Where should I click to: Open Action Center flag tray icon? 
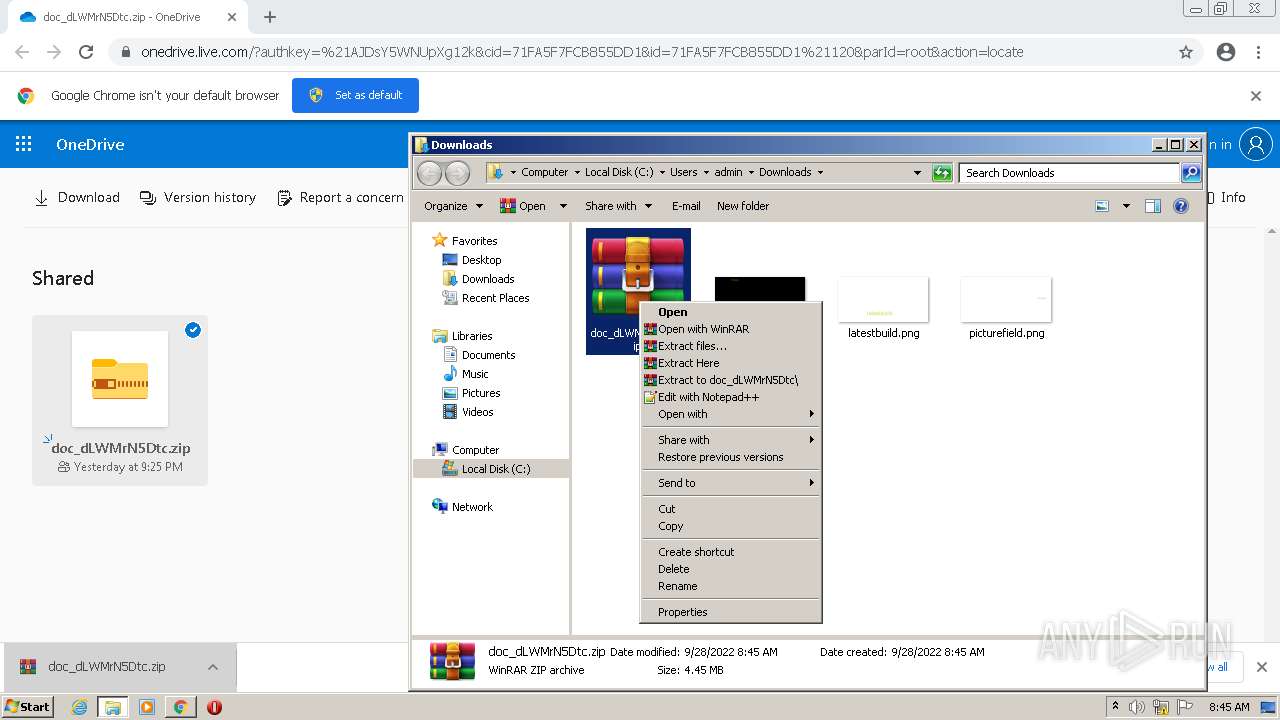[x=1185, y=707]
